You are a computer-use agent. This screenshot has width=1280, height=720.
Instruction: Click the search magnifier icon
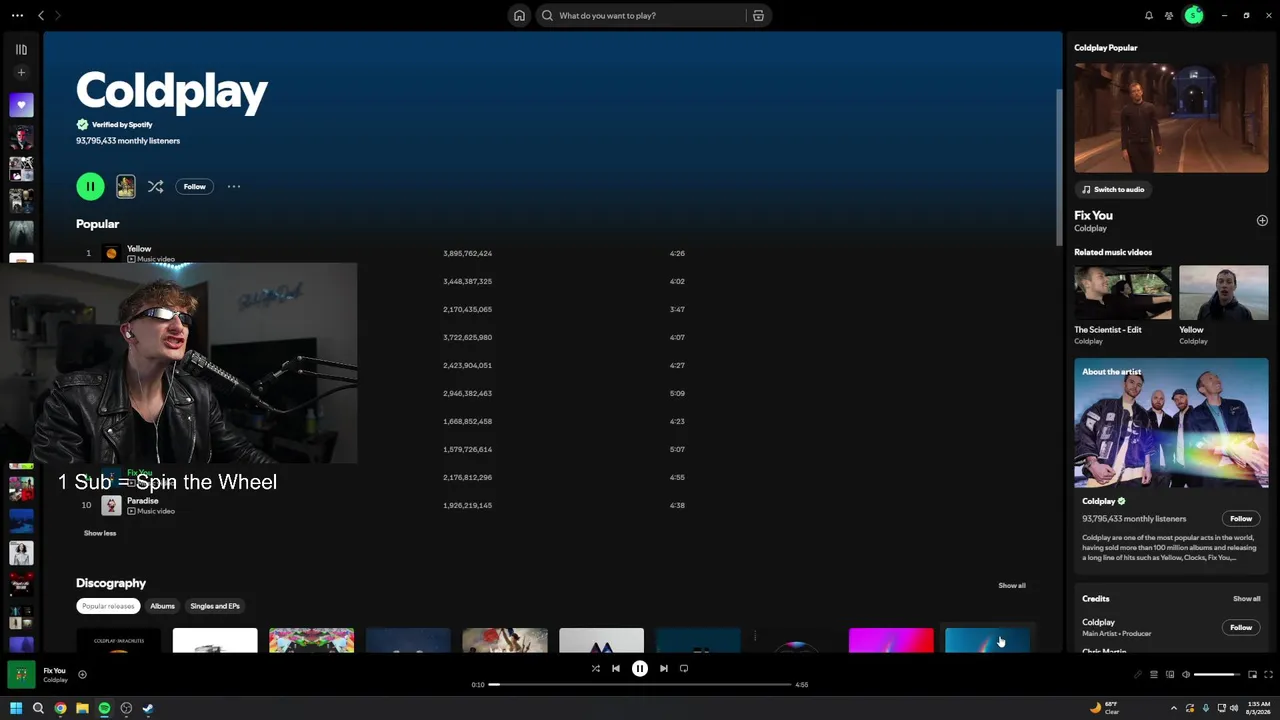[x=547, y=16]
